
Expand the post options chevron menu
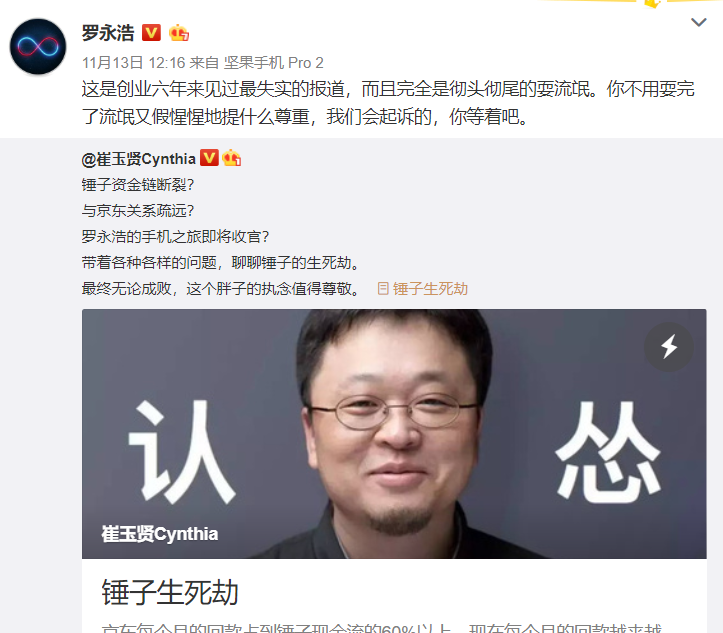point(699,22)
